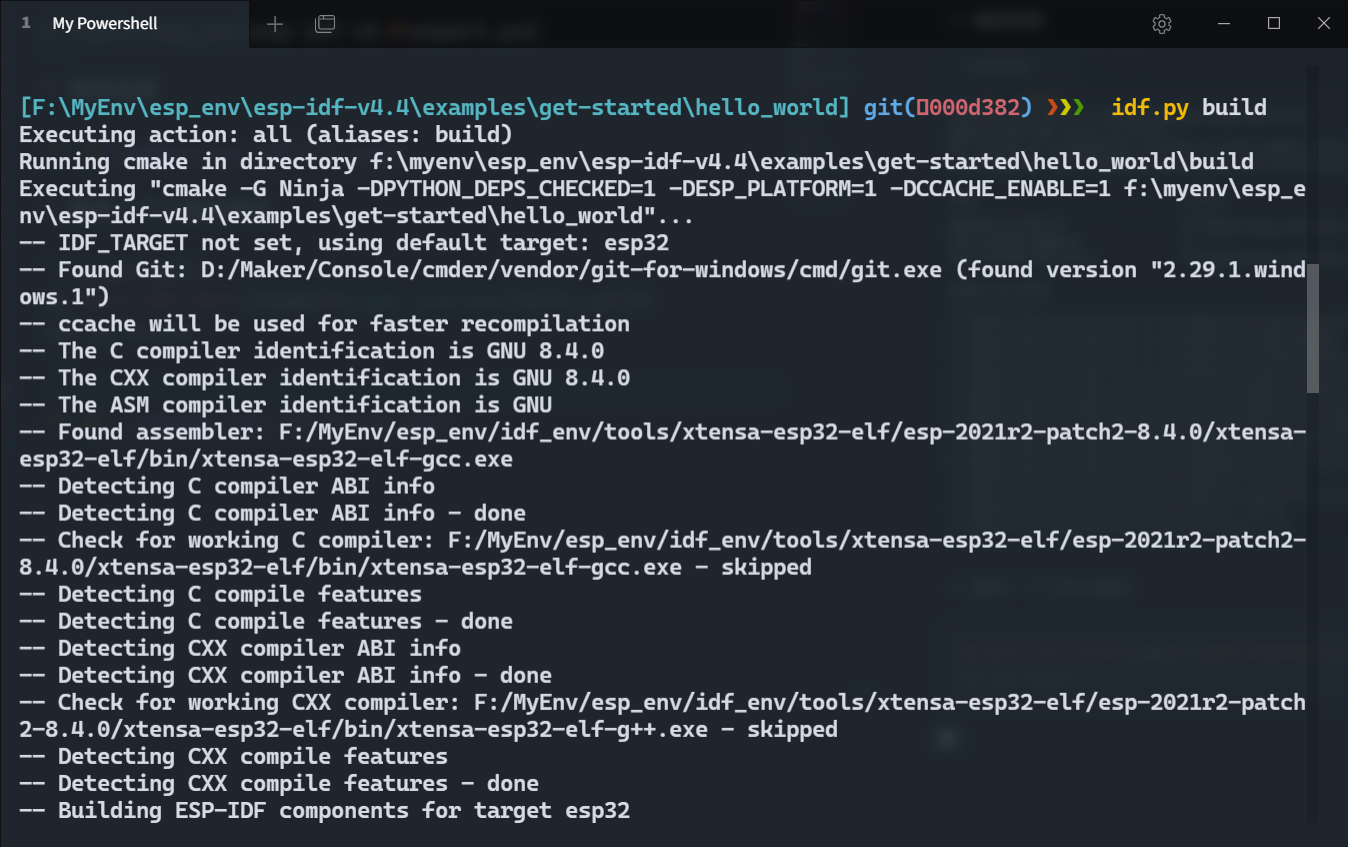Click 'ccache will be used for faster recompilation'
Viewport: 1348px width, 847px height.
coord(324,323)
